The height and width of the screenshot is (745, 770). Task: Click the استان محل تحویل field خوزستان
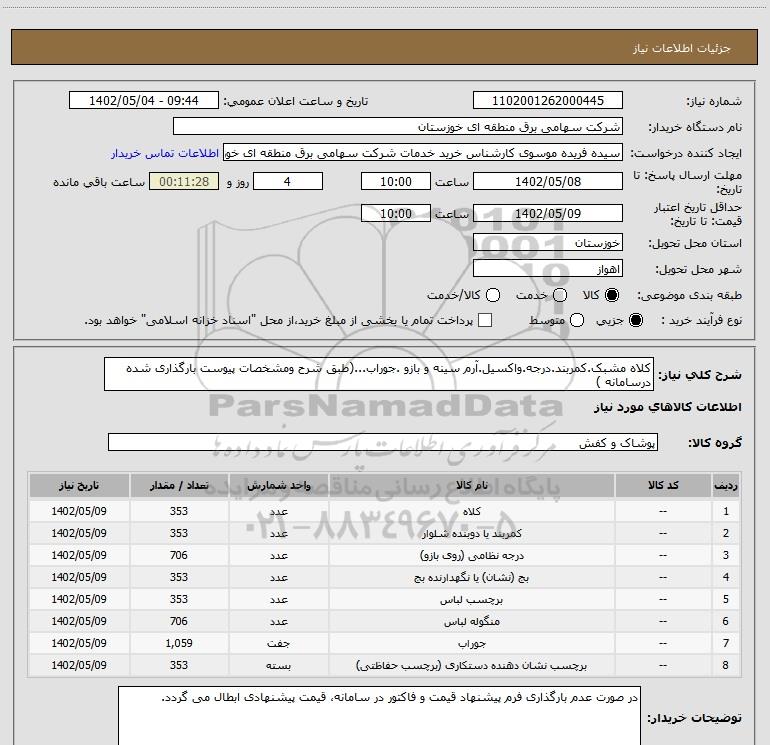(x=547, y=243)
